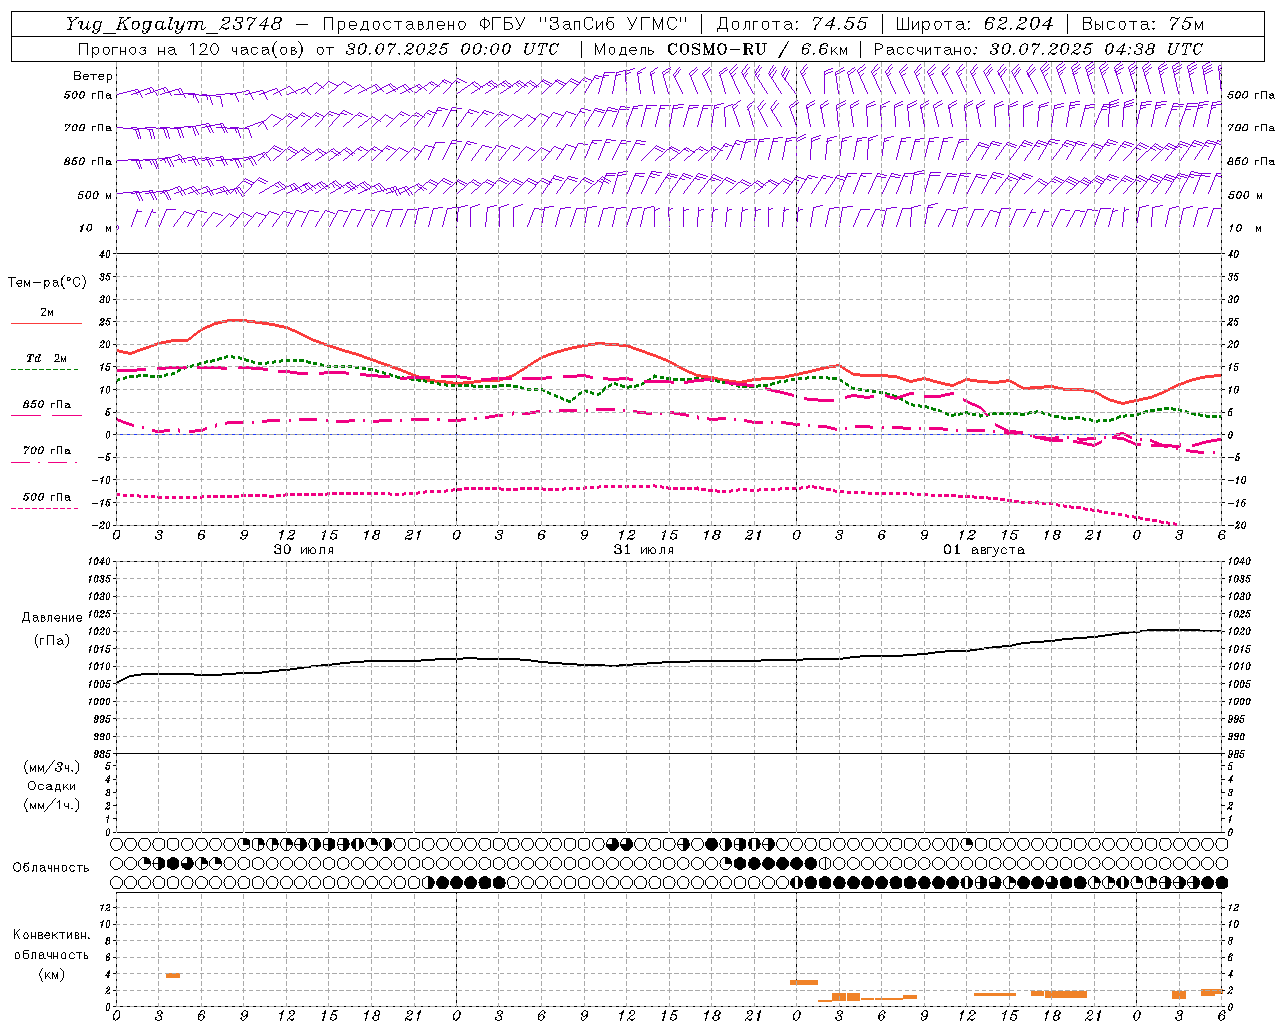Click the Облачность cloud cover label
Image resolution: width=1280 pixels, height=1024 pixels.
click(51, 867)
